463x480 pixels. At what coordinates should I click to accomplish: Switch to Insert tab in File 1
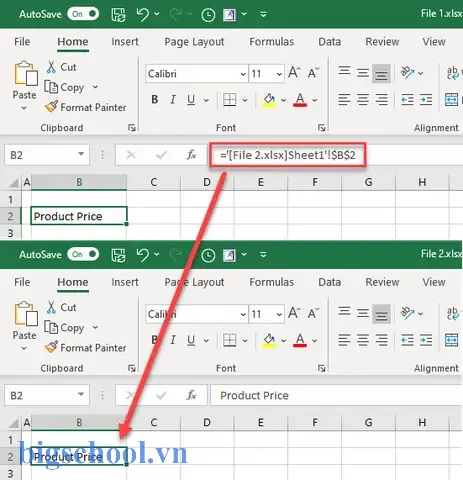click(125, 42)
